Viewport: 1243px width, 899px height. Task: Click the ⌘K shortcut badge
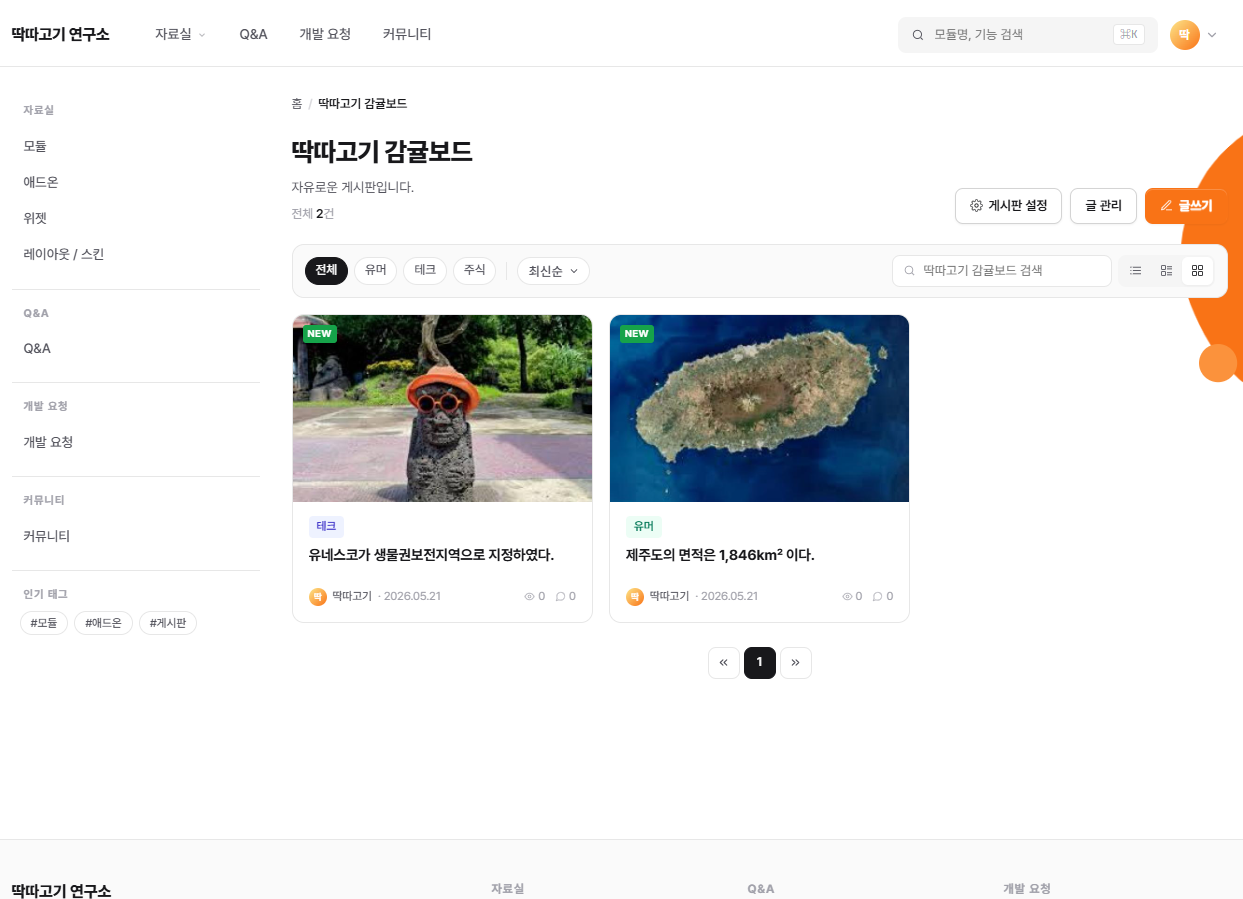pos(1129,35)
